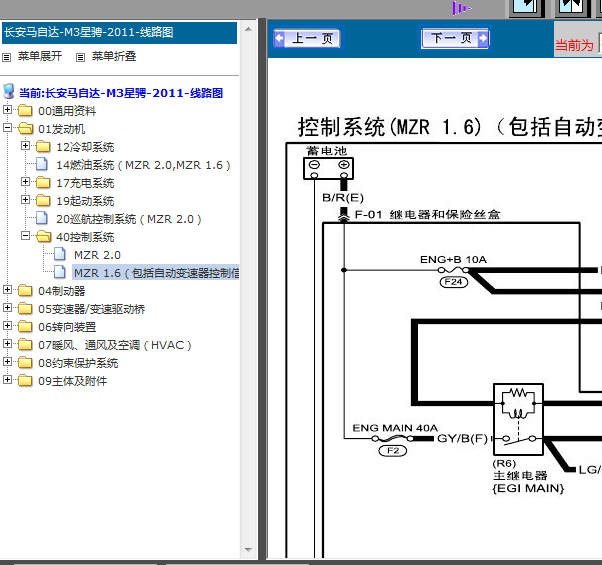The width and height of the screenshot is (602, 565).
Task: Click the ENG MAIN 40A fuse label
Action: pyautogui.click(x=395, y=428)
